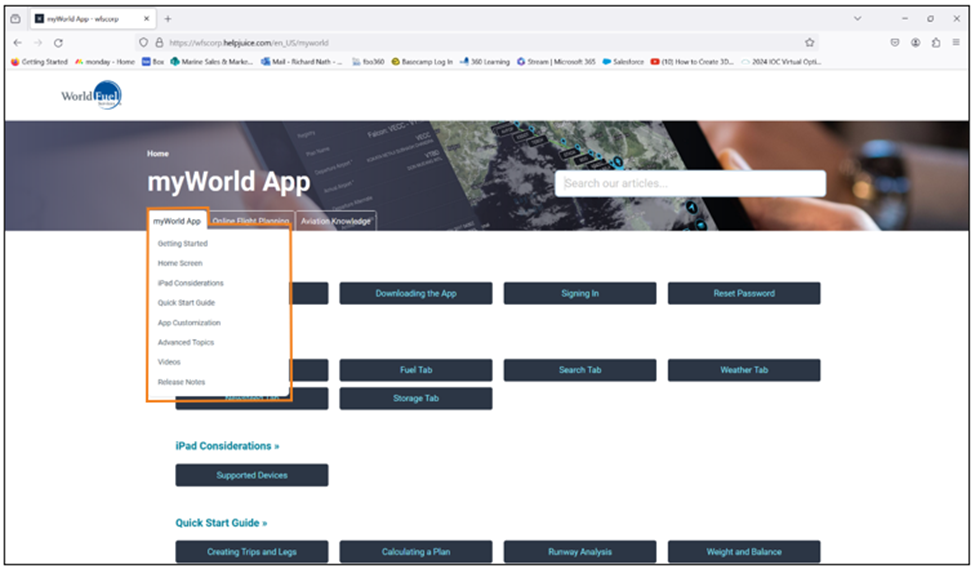Open the Pocket save icon

895,43
